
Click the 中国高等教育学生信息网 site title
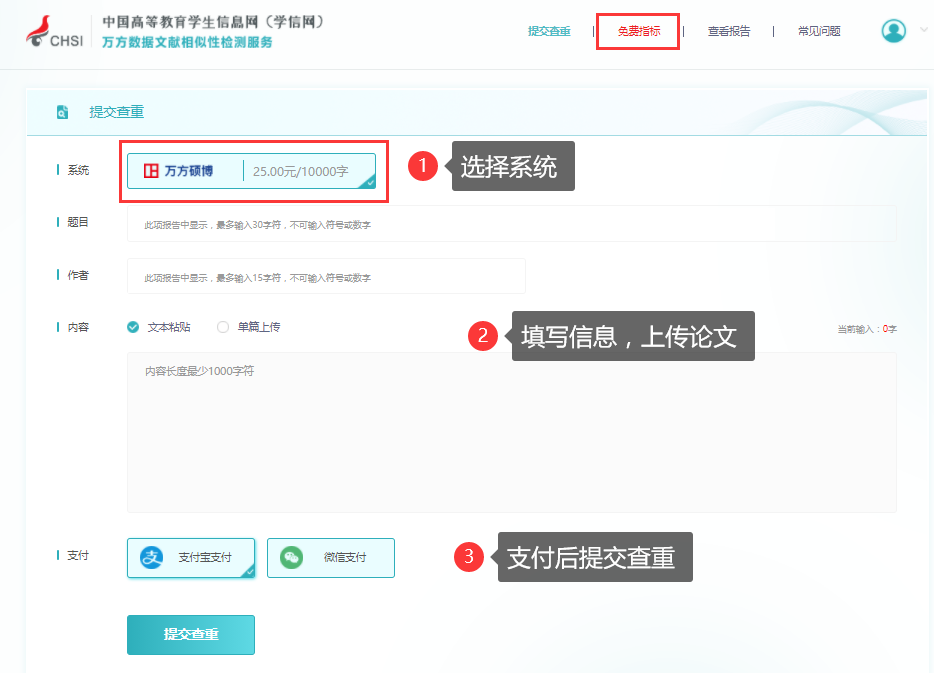pyautogui.click(x=213, y=22)
